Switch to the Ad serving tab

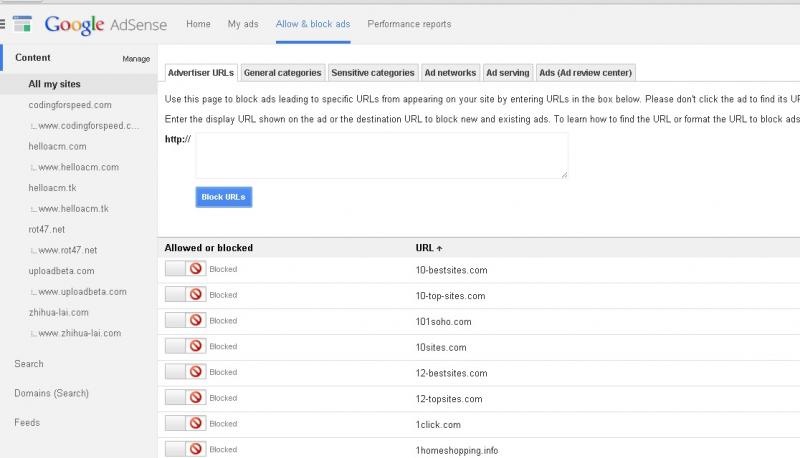click(x=508, y=72)
